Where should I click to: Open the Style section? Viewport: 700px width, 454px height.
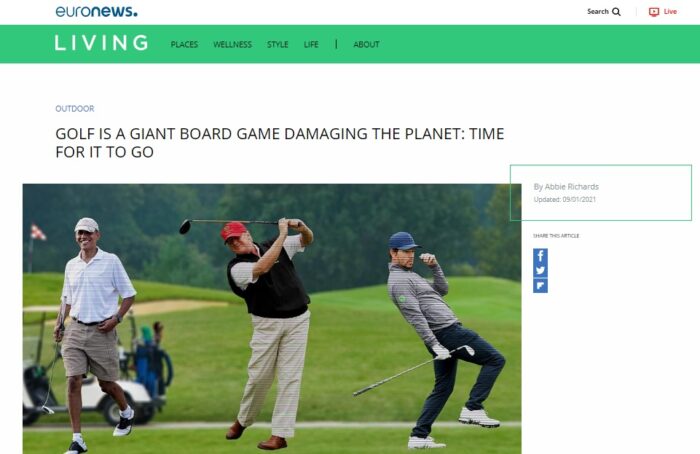coord(277,45)
